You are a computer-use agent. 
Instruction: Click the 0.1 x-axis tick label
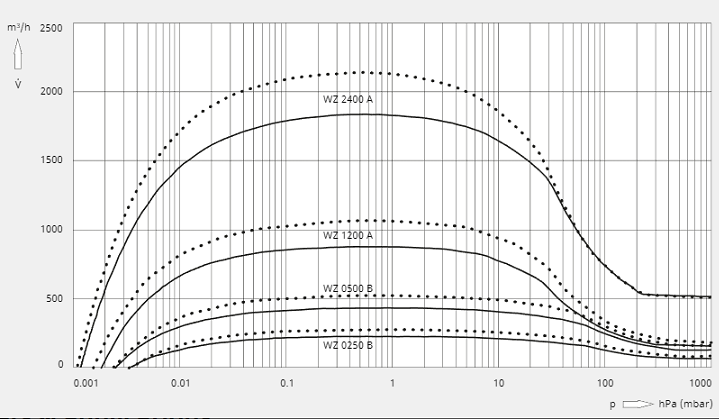pos(286,383)
